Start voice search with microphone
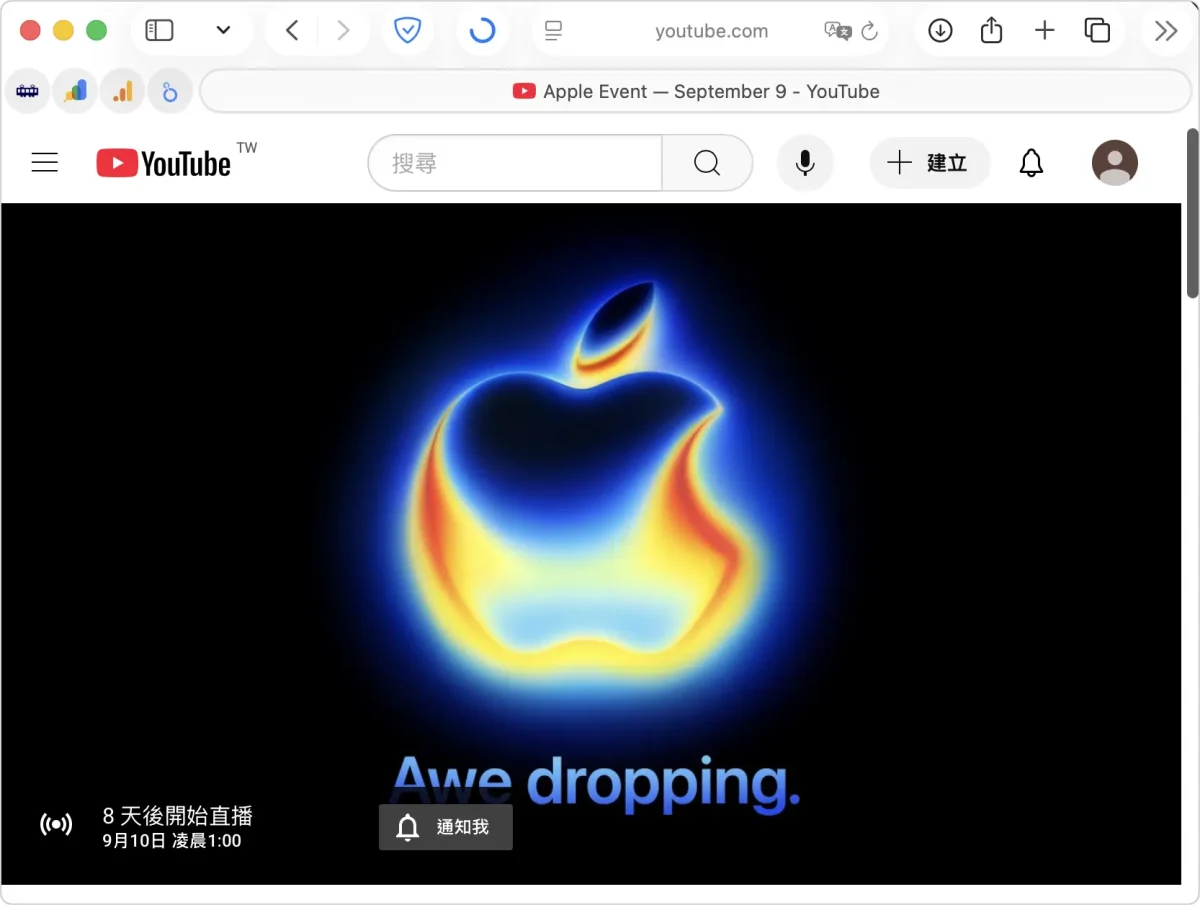Screen dimensions: 1200x905 (805, 162)
